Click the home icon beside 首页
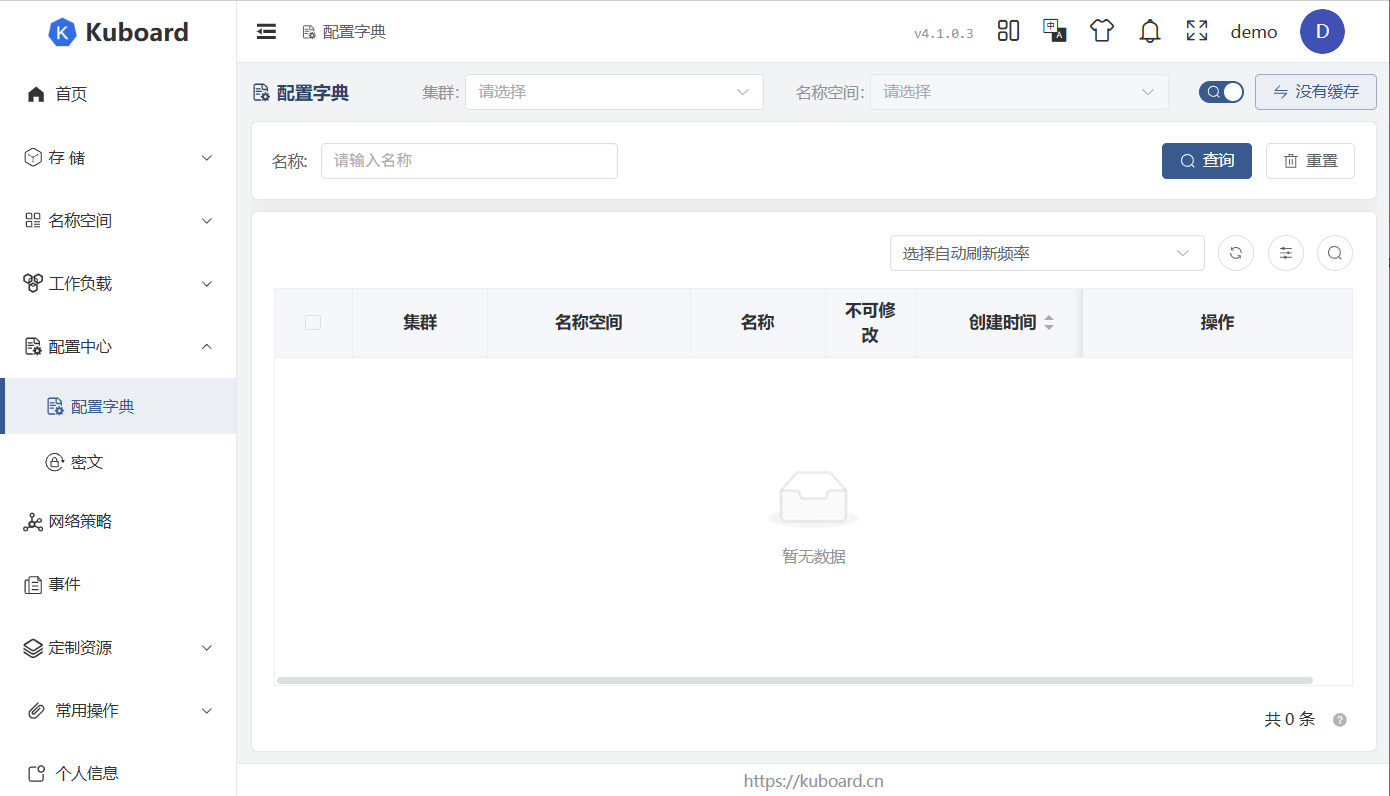1390x796 pixels. tap(36, 94)
